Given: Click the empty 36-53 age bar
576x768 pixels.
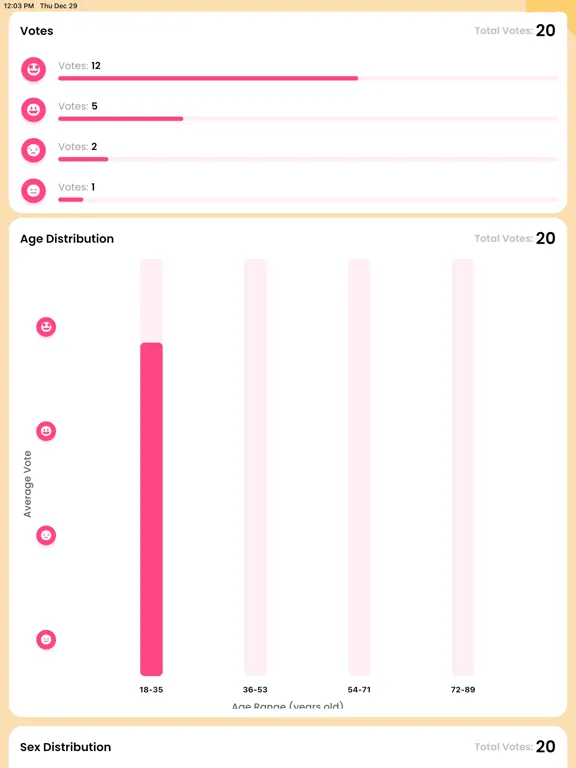Looking at the screenshot, I should point(255,468).
